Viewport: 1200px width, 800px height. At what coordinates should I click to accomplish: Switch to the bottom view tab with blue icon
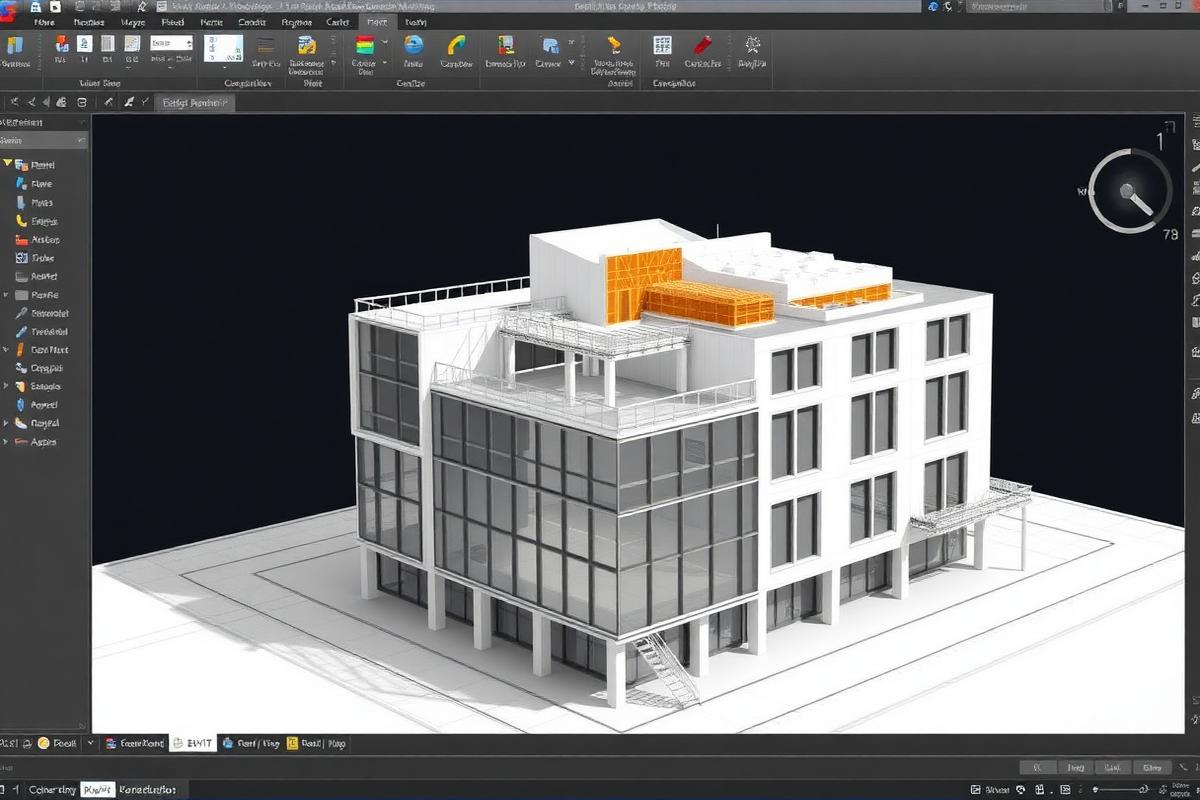[250, 744]
